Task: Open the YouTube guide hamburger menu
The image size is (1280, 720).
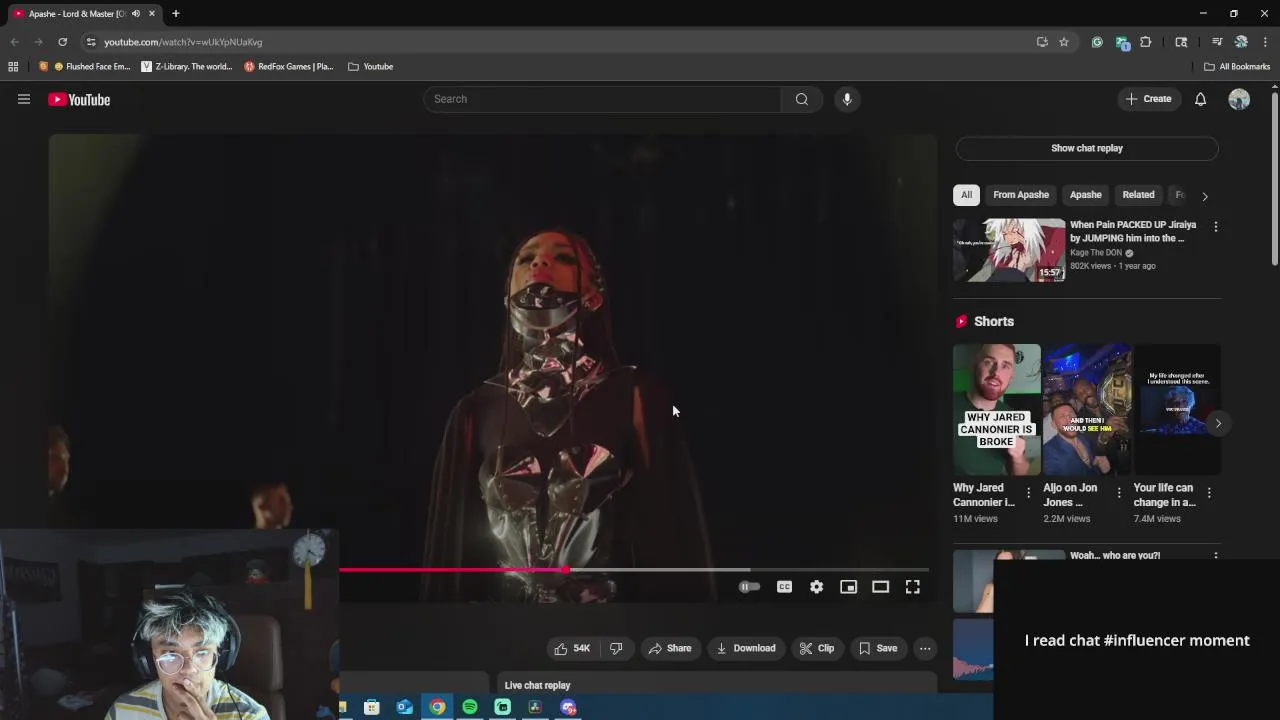Action: point(24,99)
